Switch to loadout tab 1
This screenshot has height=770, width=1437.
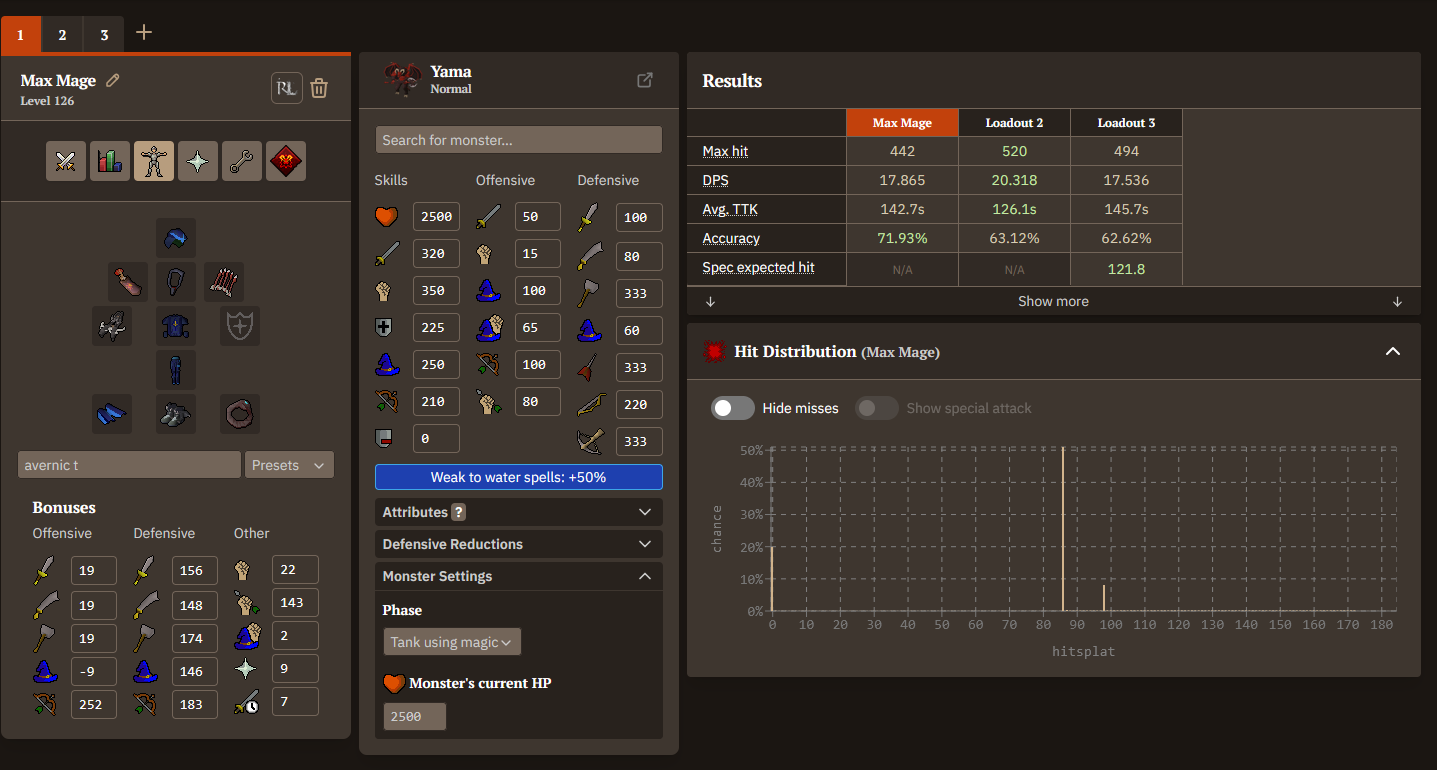(x=21, y=35)
